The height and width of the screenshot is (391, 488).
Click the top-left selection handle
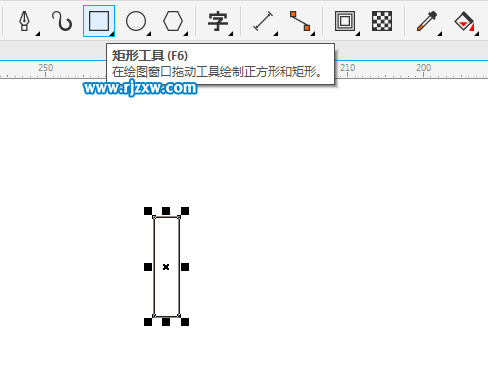coord(148,211)
